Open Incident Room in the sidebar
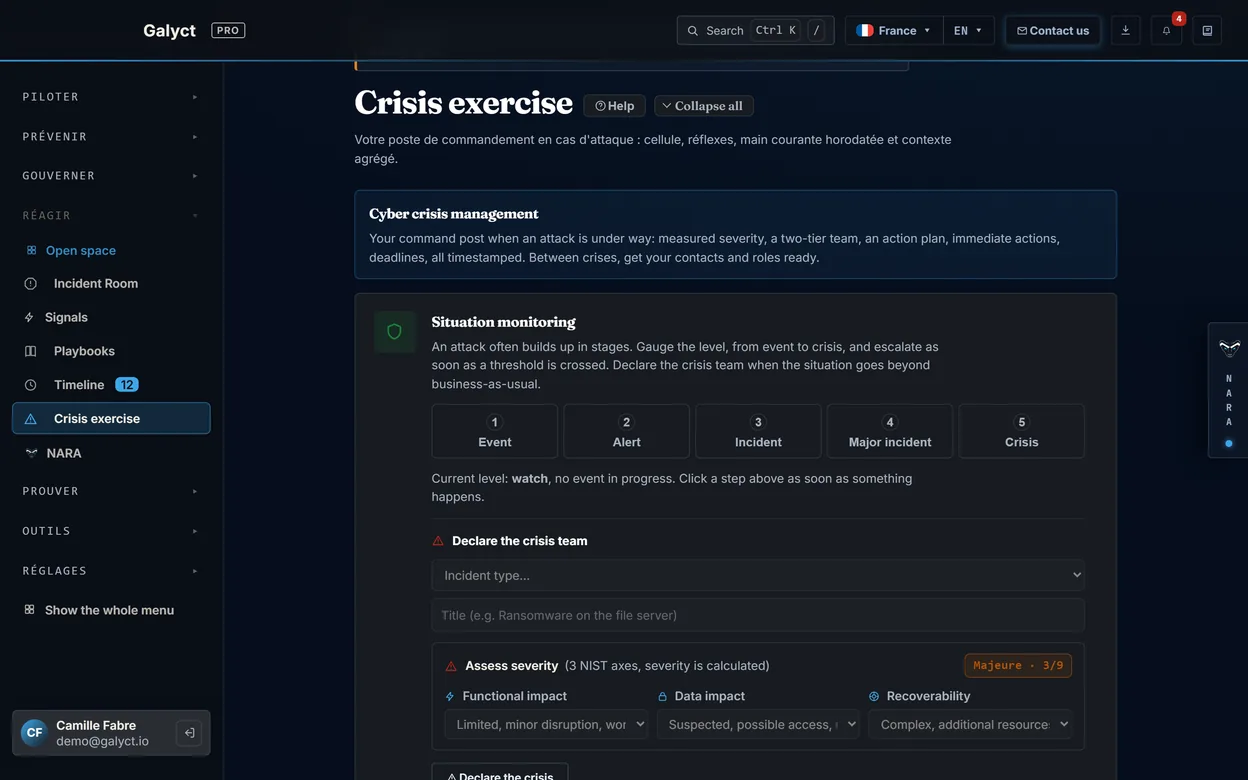The image size is (1248, 780). coord(111,284)
